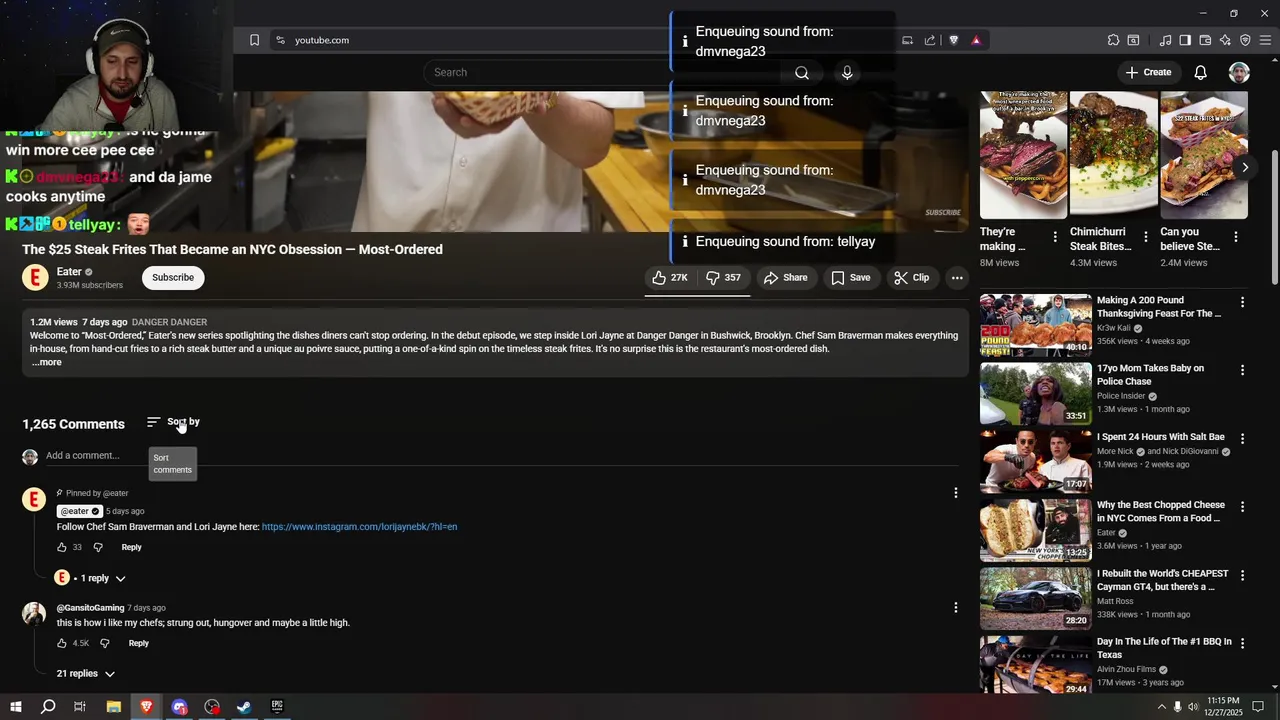The width and height of the screenshot is (1280, 720).
Task: Save the video to a playlist
Action: click(x=851, y=278)
